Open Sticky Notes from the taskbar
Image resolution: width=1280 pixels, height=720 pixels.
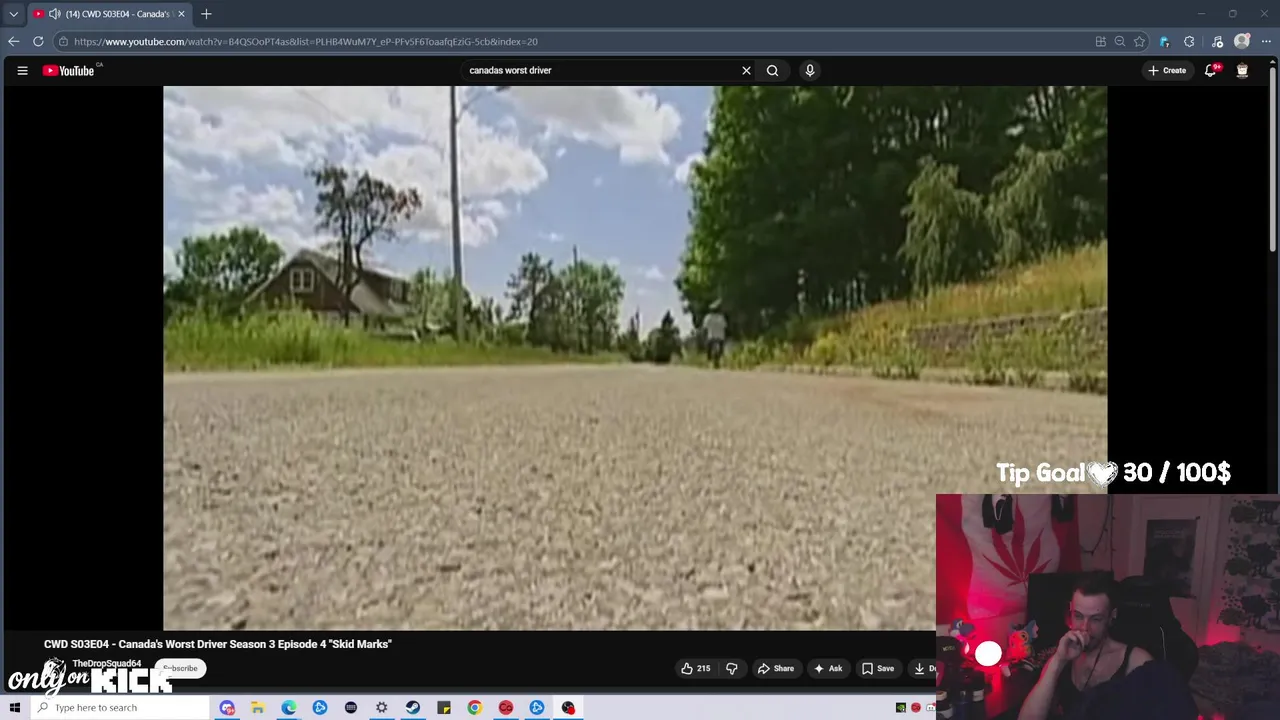pyautogui.click(x=444, y=707)
